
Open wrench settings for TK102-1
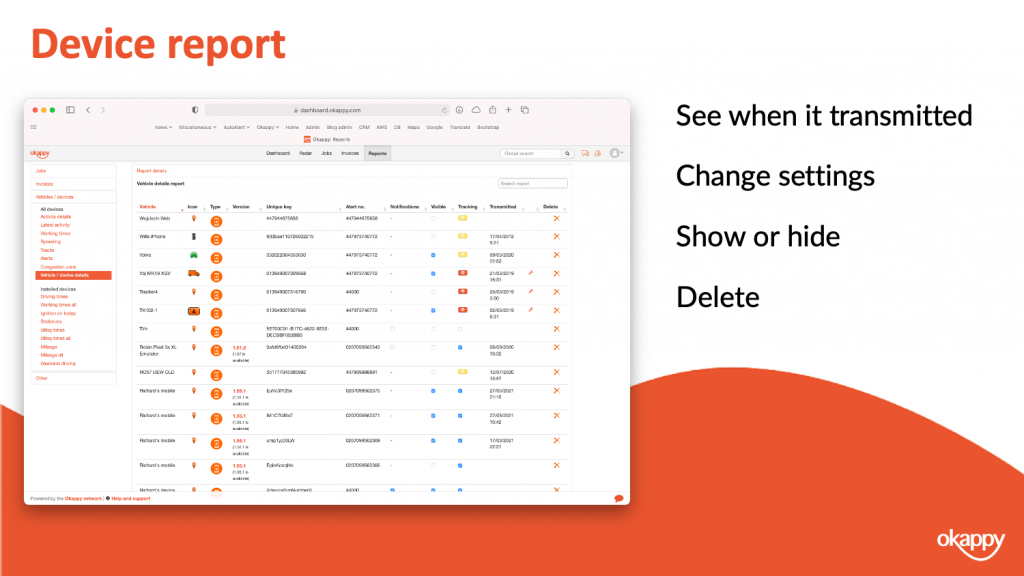coord(531,310)
